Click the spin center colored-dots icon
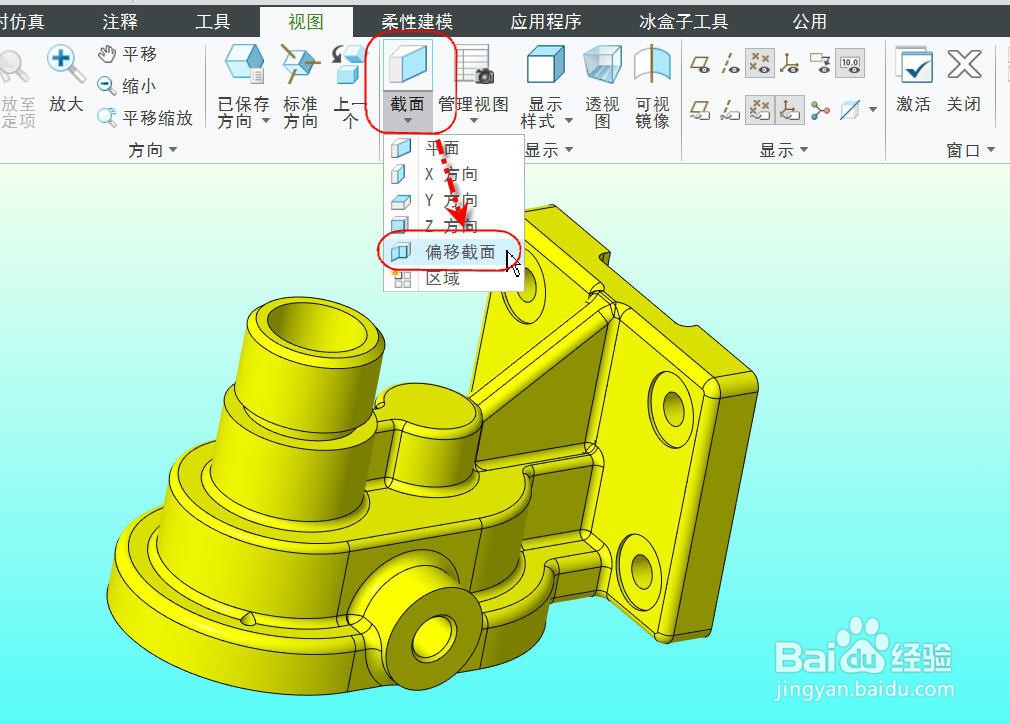The width and height of the screenshot is (1010, 724). 820,111
